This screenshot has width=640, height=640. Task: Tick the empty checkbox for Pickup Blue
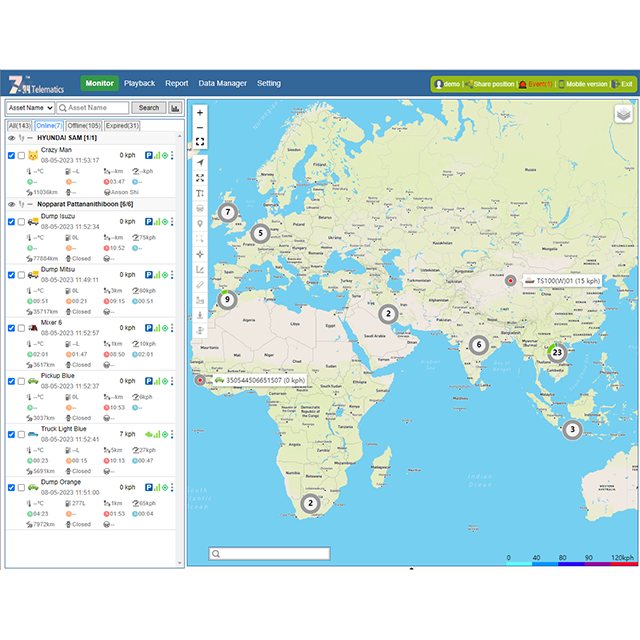point(21,381)
